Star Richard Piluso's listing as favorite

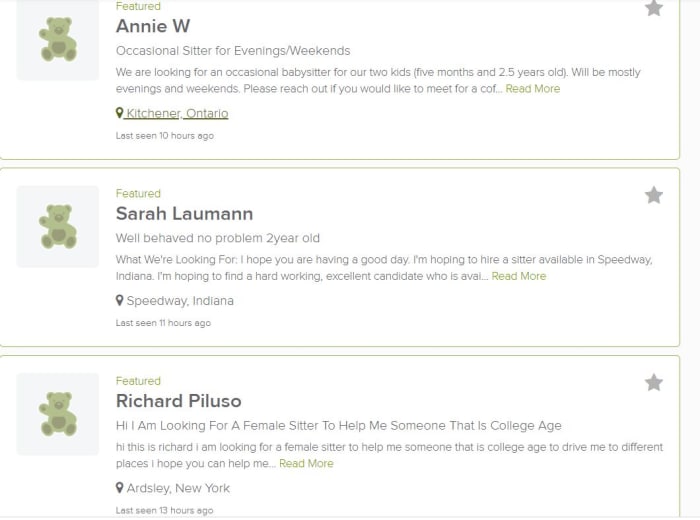tap(654, 383)
